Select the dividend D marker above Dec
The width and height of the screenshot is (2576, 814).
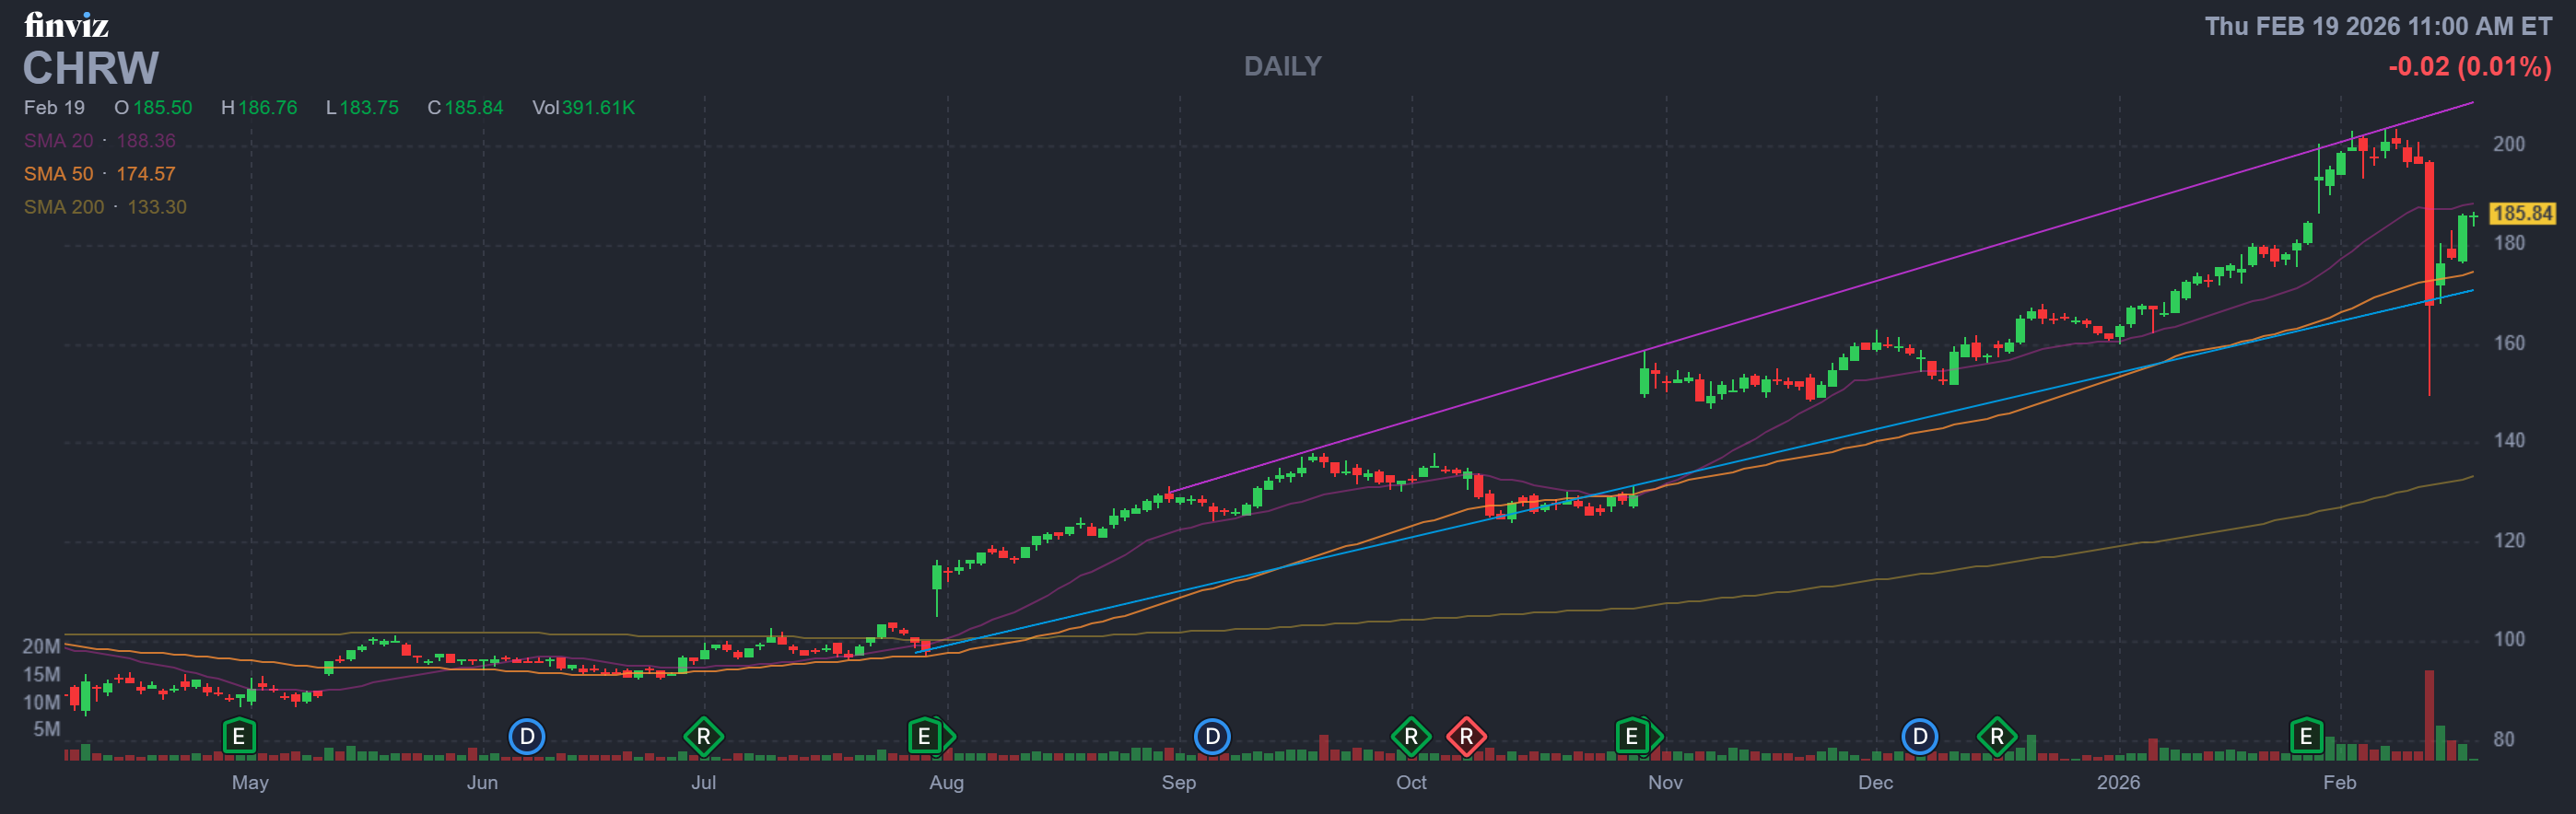[1919, 737]
